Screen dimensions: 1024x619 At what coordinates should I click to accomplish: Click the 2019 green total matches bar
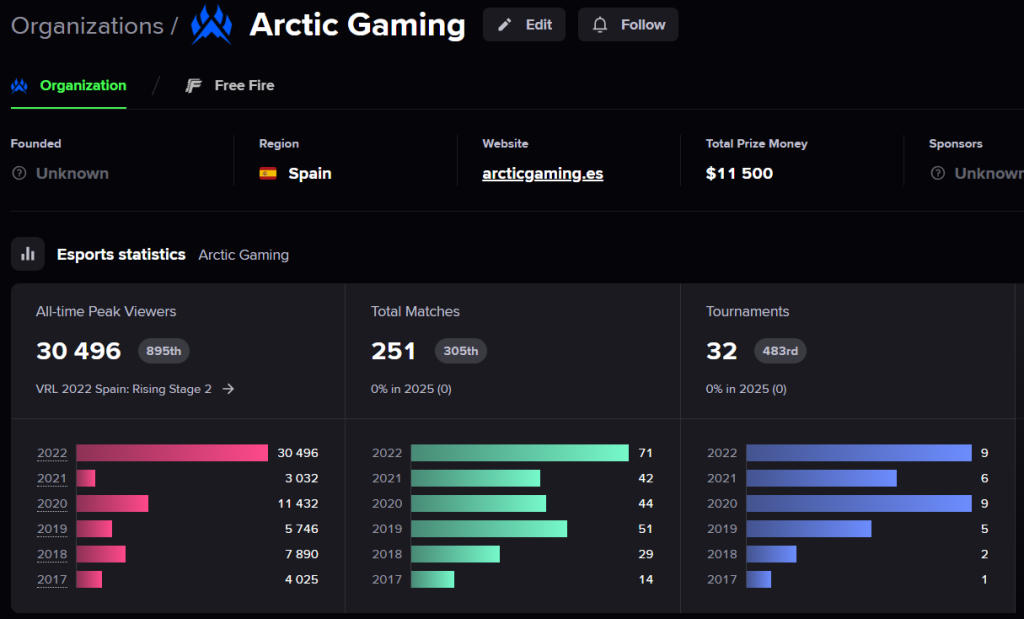tap(489, 529)
